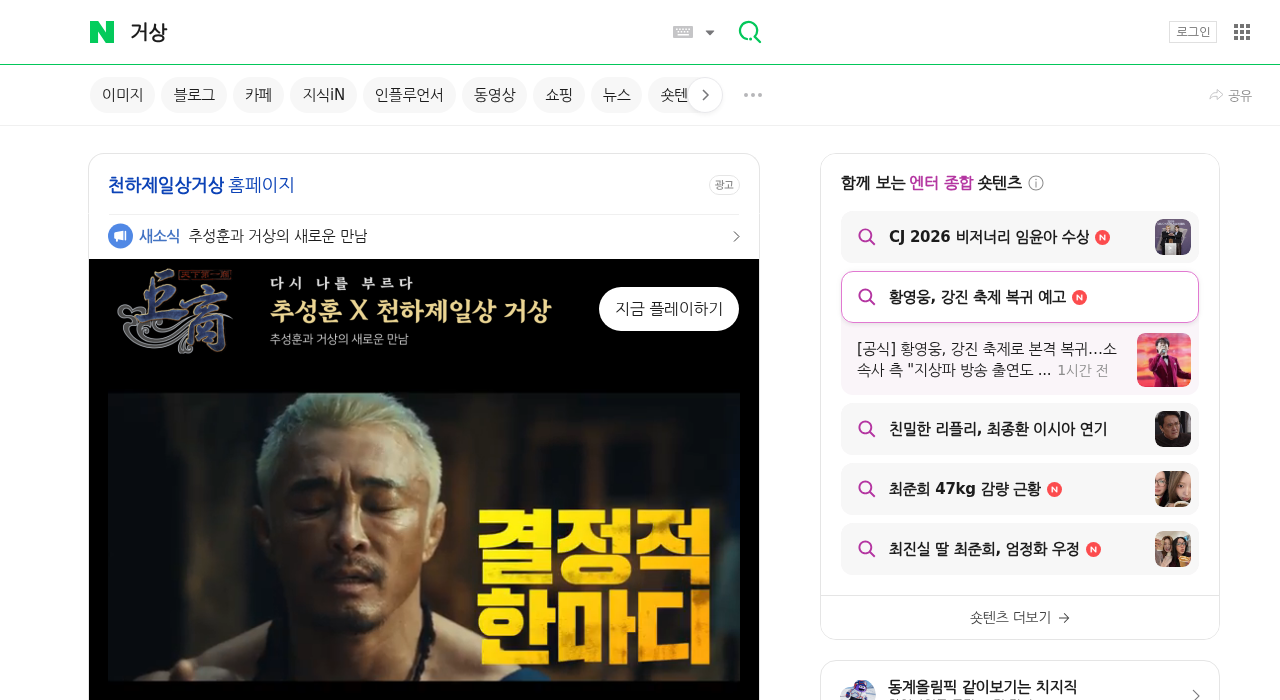Click the magnifier icon on 황영웅 suggestion
Viewport: 1280px width, 700px height.
[867, 297]
